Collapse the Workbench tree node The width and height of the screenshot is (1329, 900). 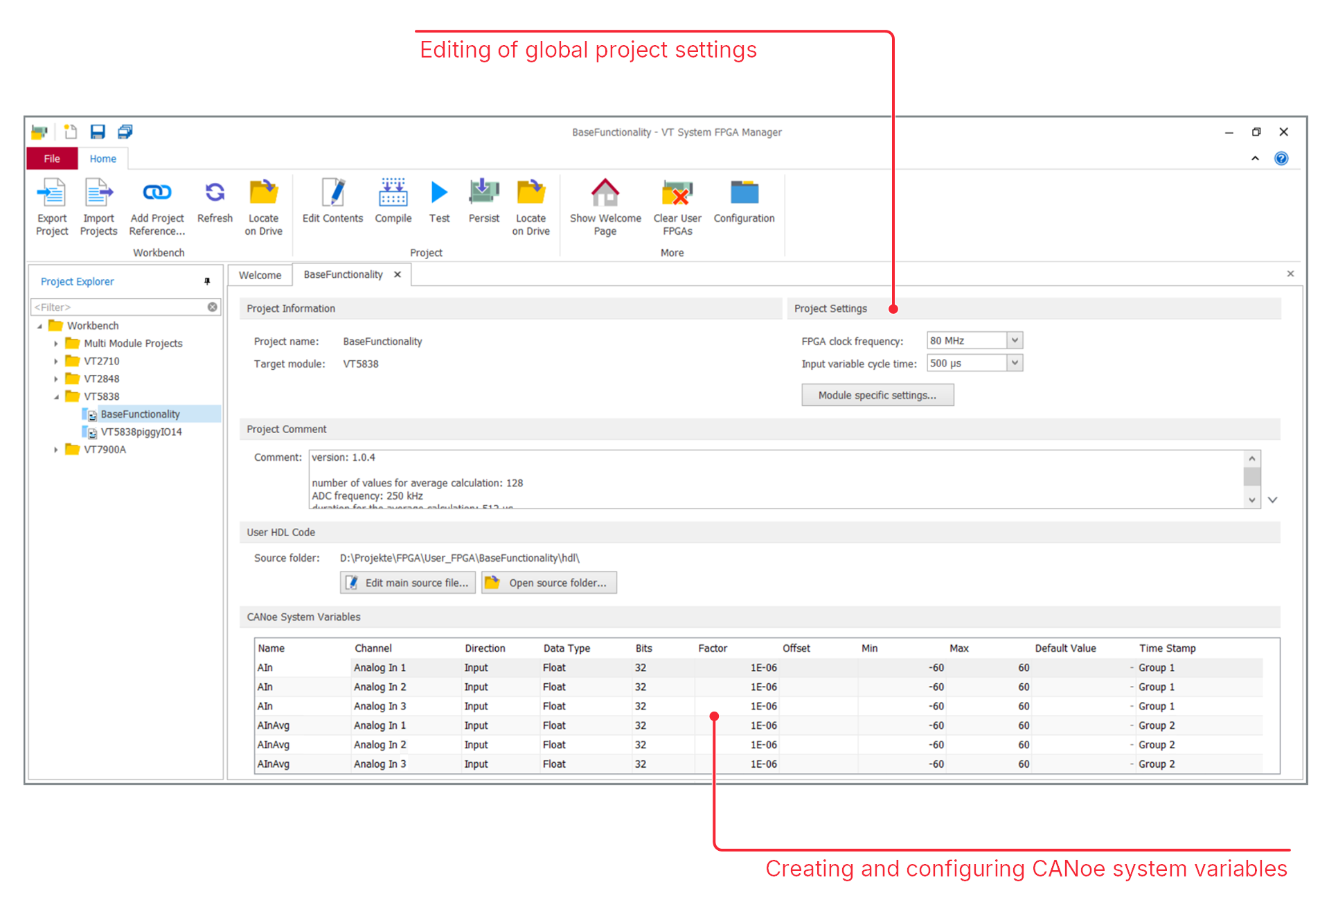[x=40, y=326]
